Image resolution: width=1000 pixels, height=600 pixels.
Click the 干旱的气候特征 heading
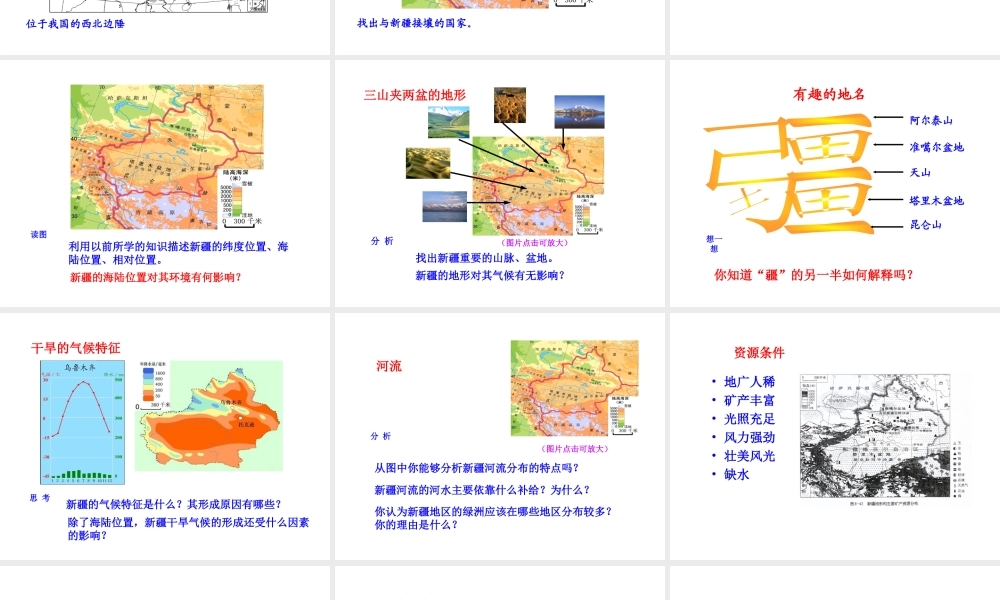click(x=75, y=348)
